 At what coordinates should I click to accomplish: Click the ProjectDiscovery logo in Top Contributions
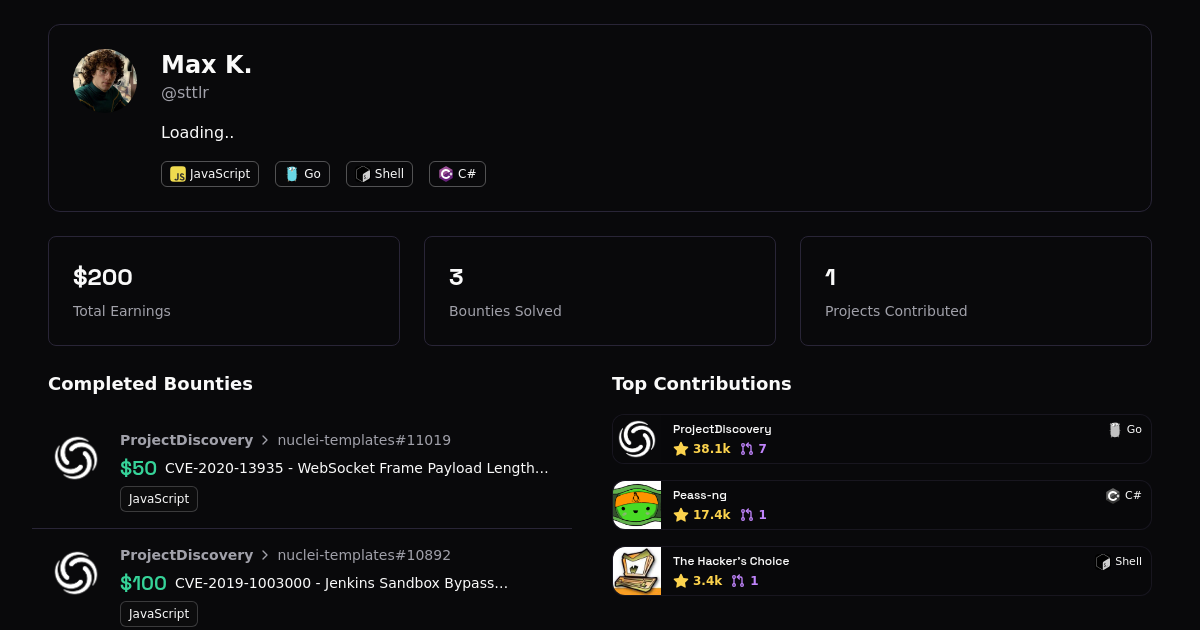click(637, 439)
